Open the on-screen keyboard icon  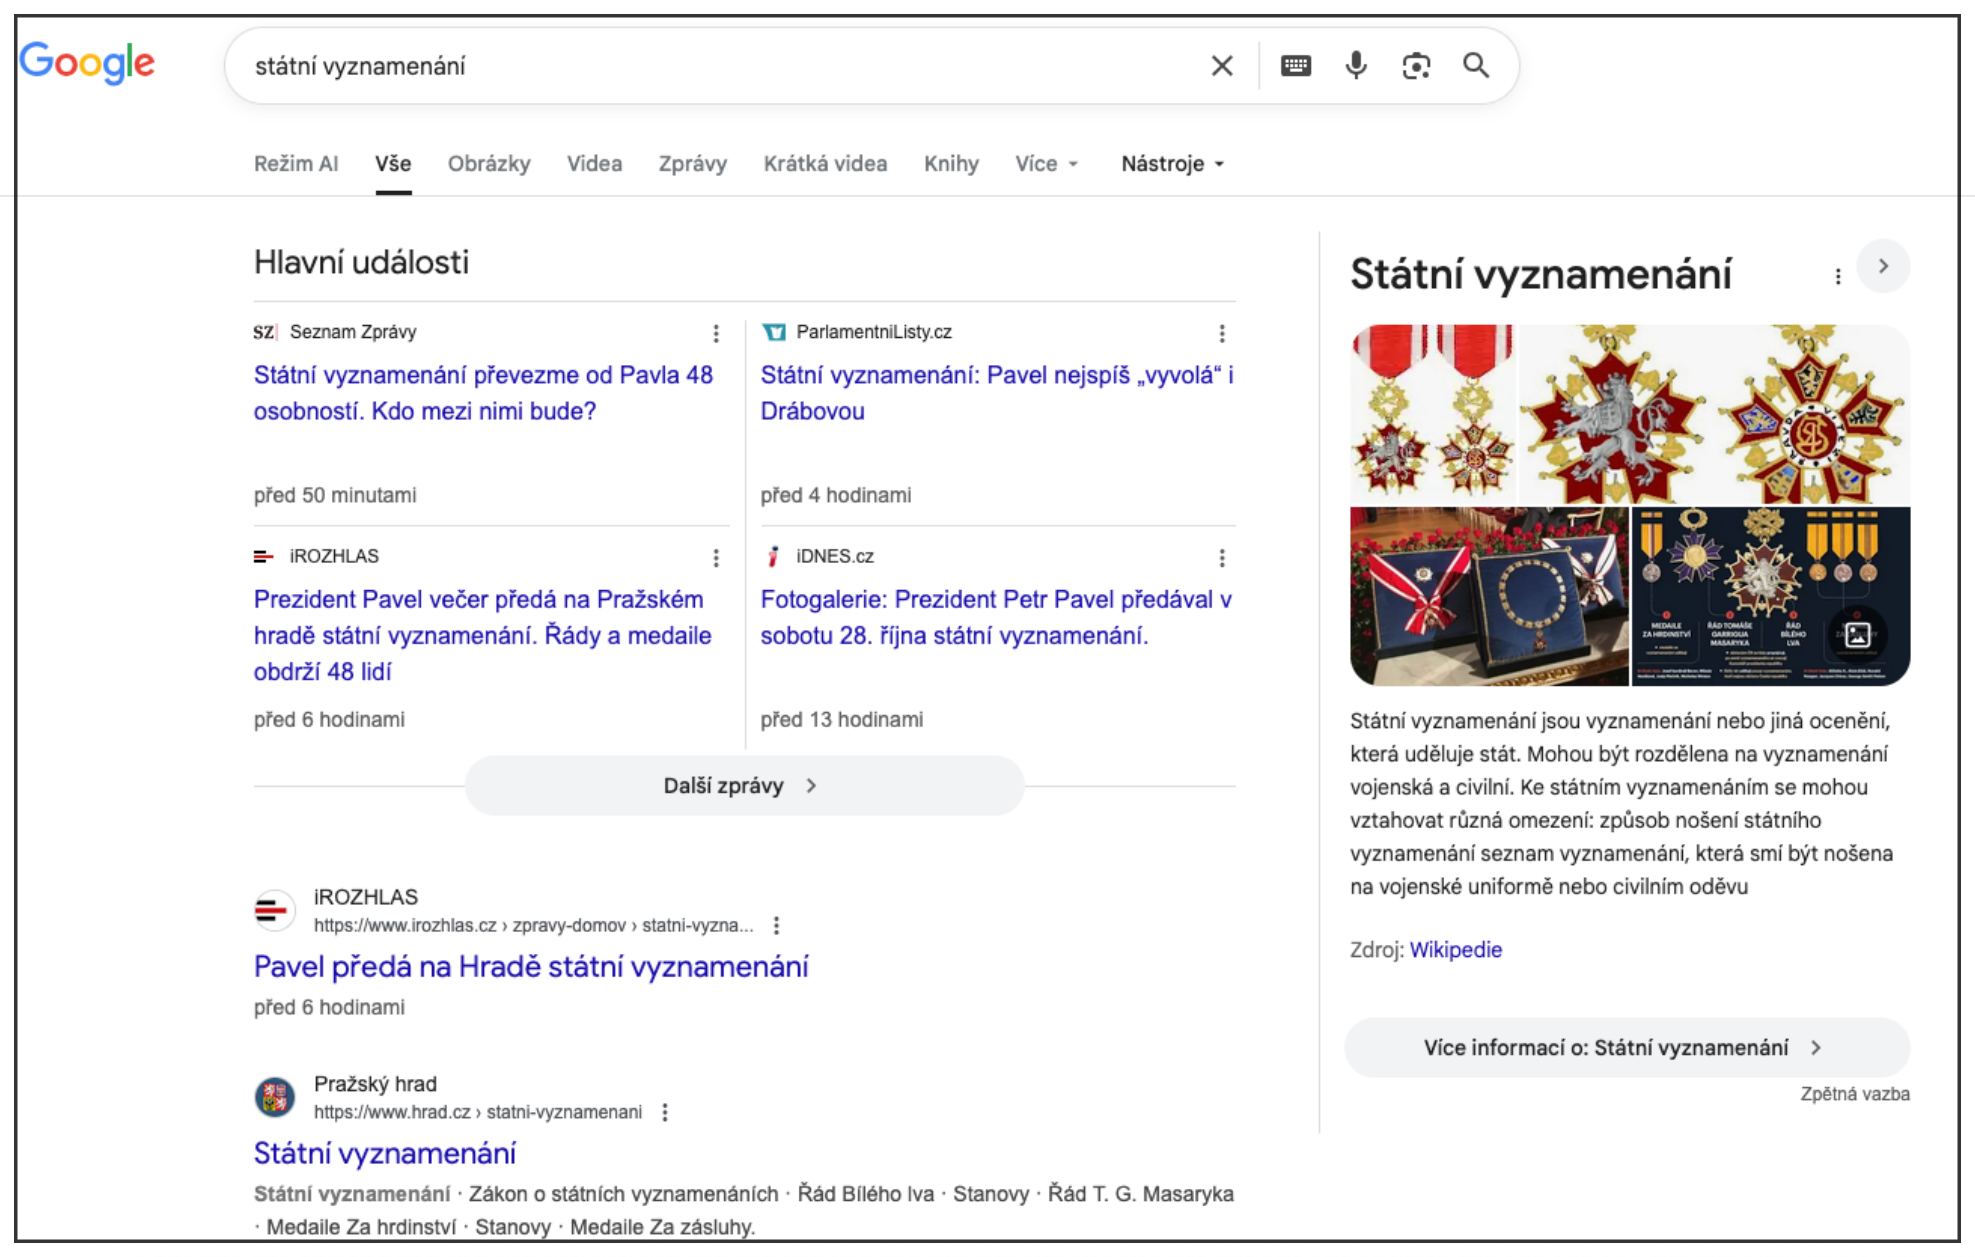point(1295,66)
